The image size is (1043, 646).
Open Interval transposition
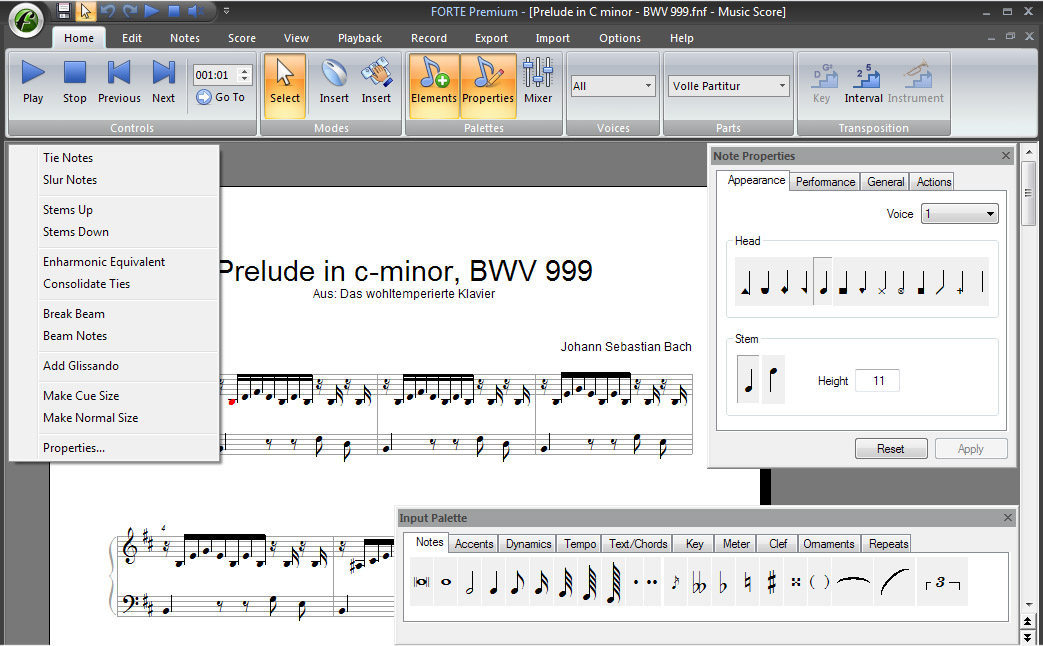pos(863,82)
